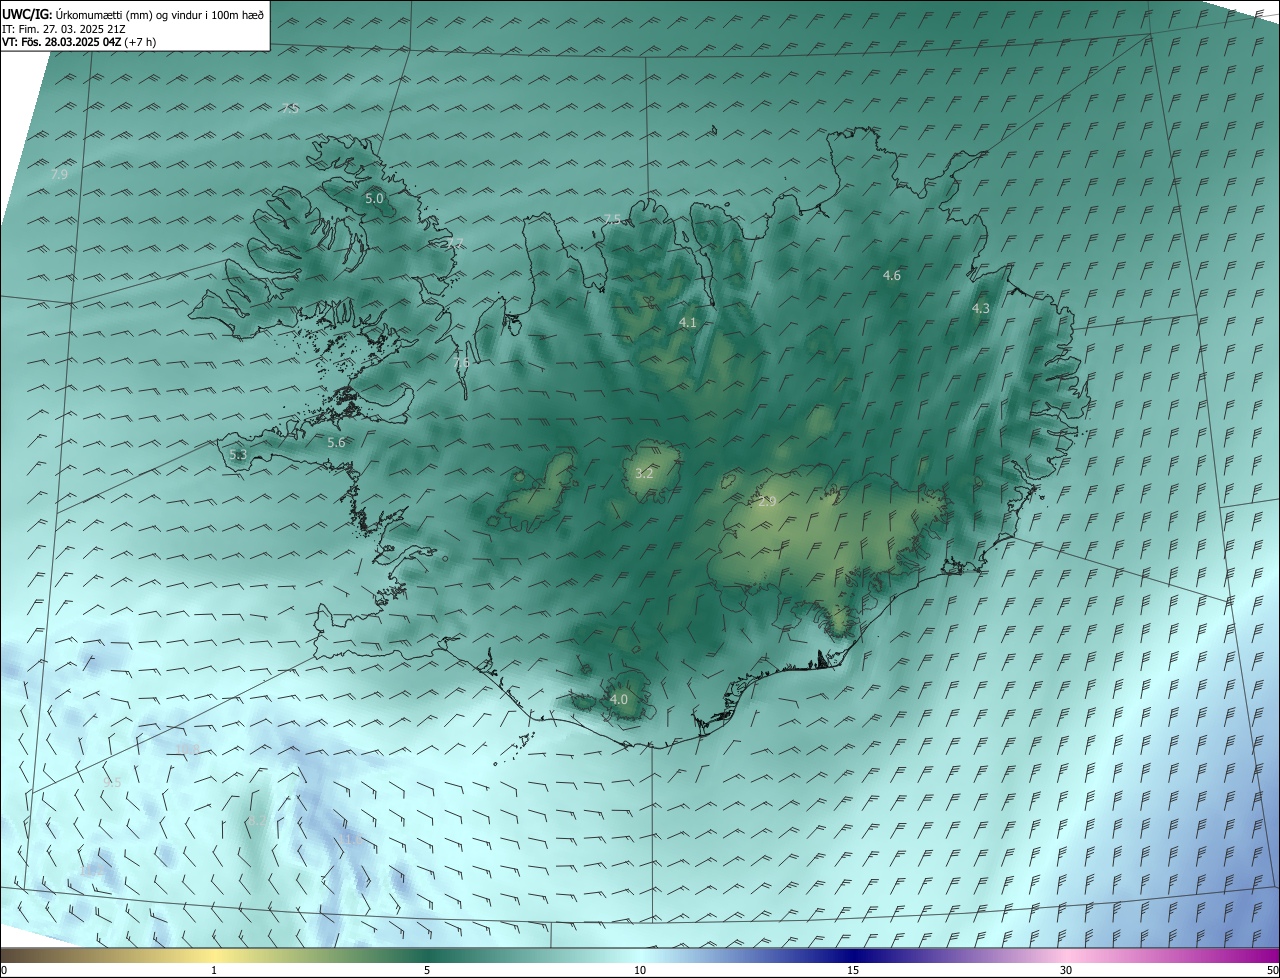Click the 30 tick label on color scale
This screenshot has width=1280, height=978.
[x=1066, y=970]
